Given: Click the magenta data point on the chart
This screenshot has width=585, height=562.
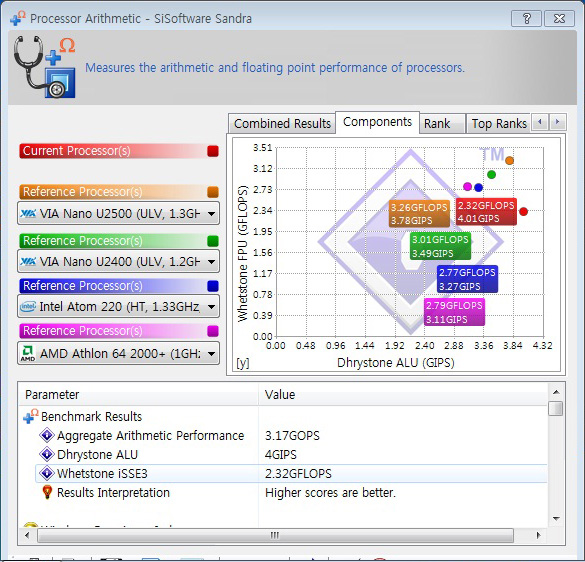Looking at the screenshot, I should click(x=467, y=186).
